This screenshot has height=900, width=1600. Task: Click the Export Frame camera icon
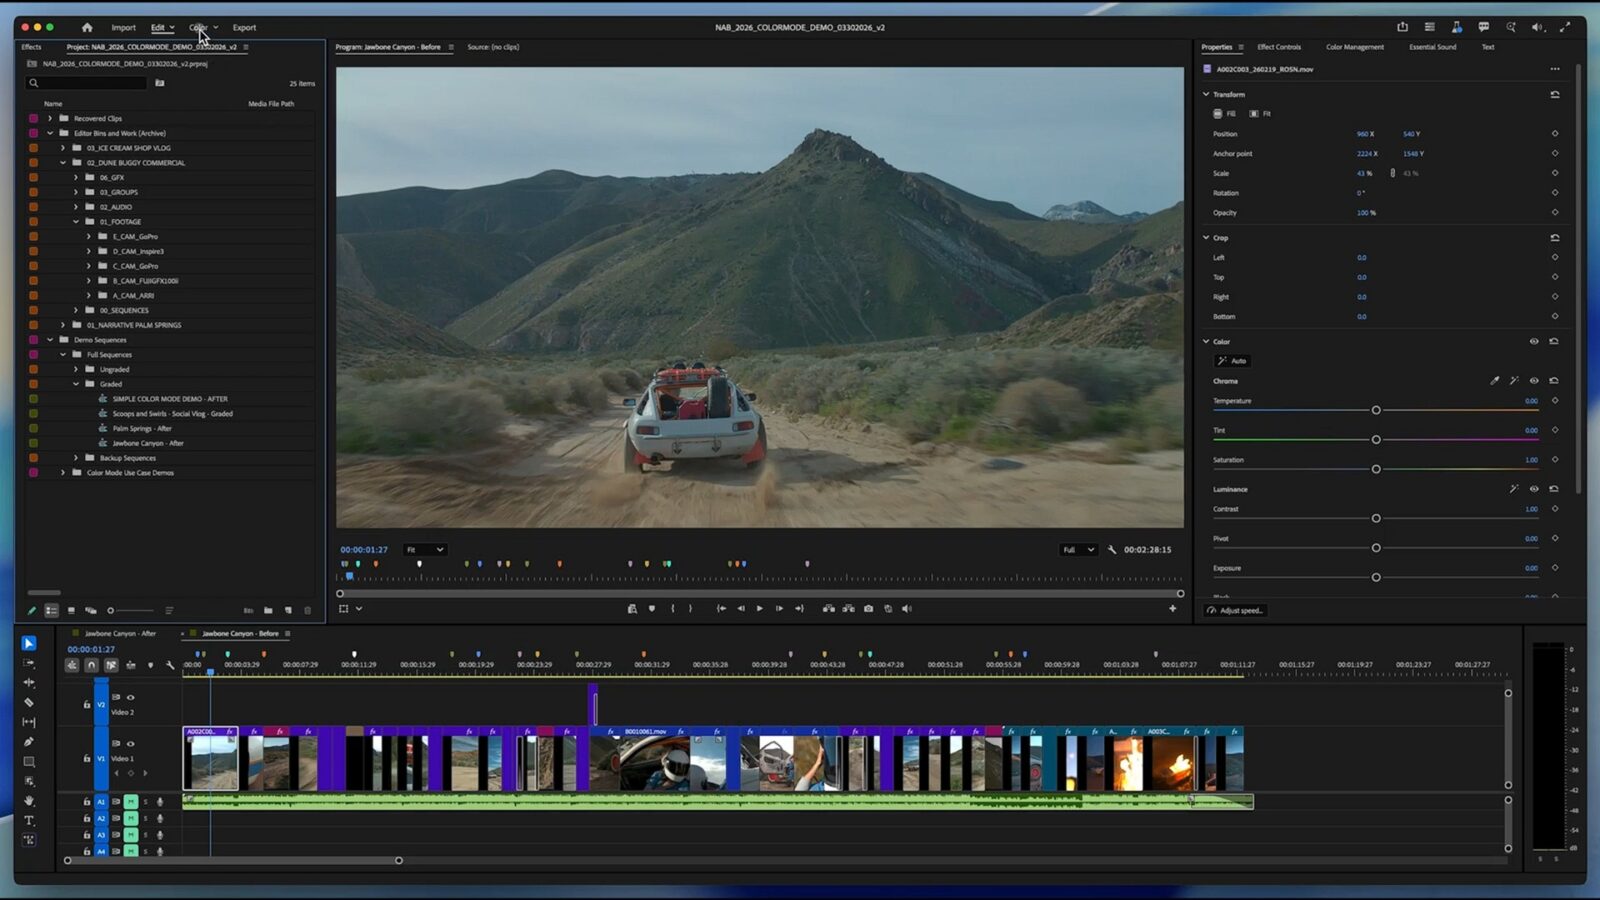868,608
